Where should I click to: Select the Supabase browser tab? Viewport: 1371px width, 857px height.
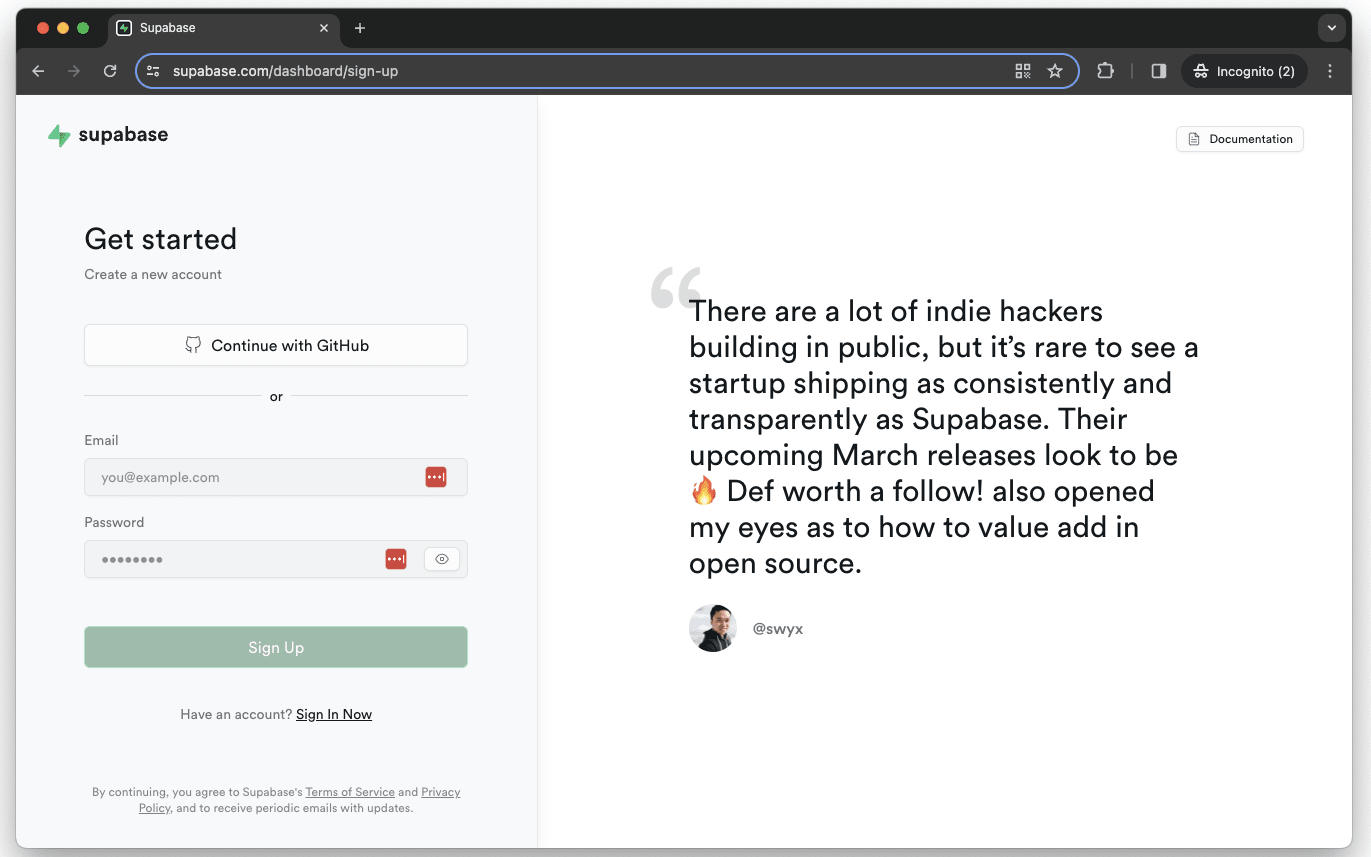pos(223,28)
